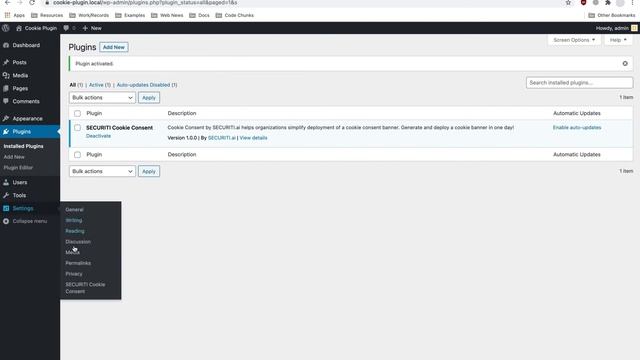Check the SECURITI Cookie Consent plugin checkbox
Image resolution: width=640 pixels, height=360 pixels.
point(78,128)
